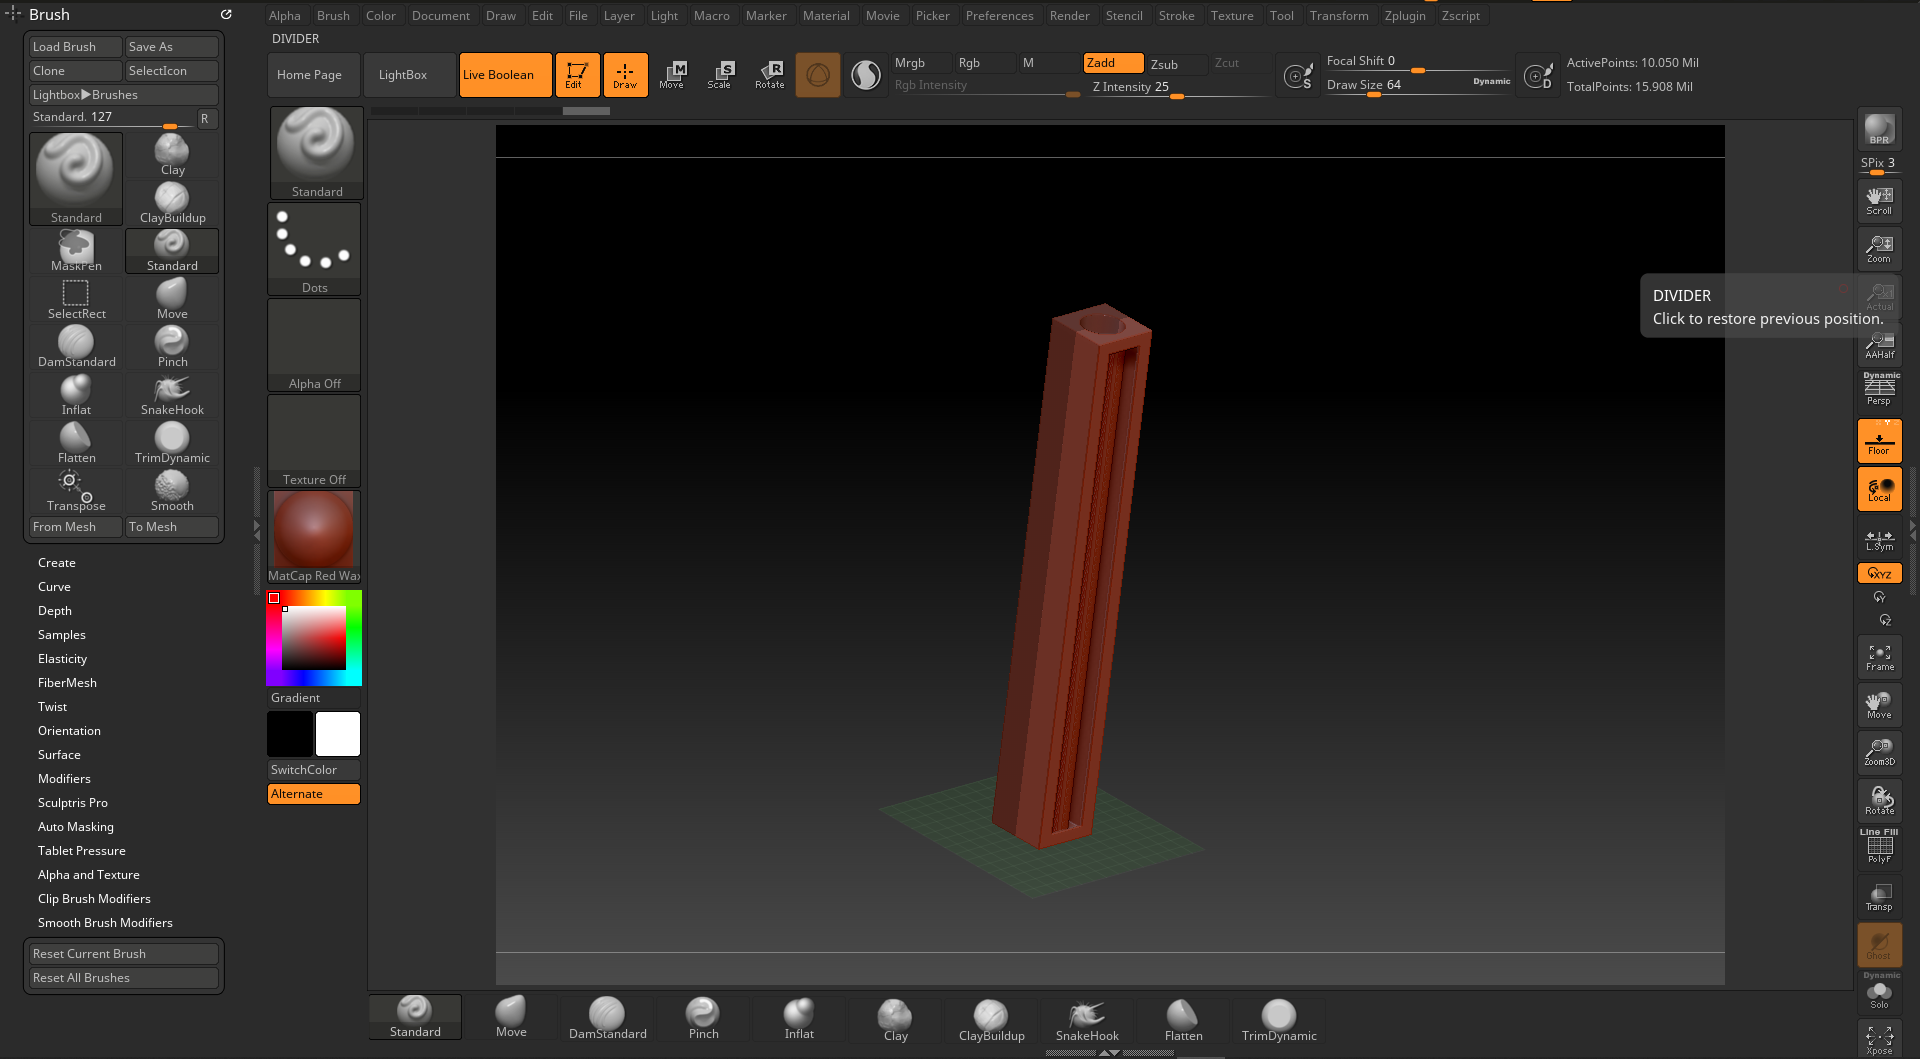Pick the SnakeHook brush in Brush palette
The height and width of the screenshot is (1059, 1920).
[172, 395]
